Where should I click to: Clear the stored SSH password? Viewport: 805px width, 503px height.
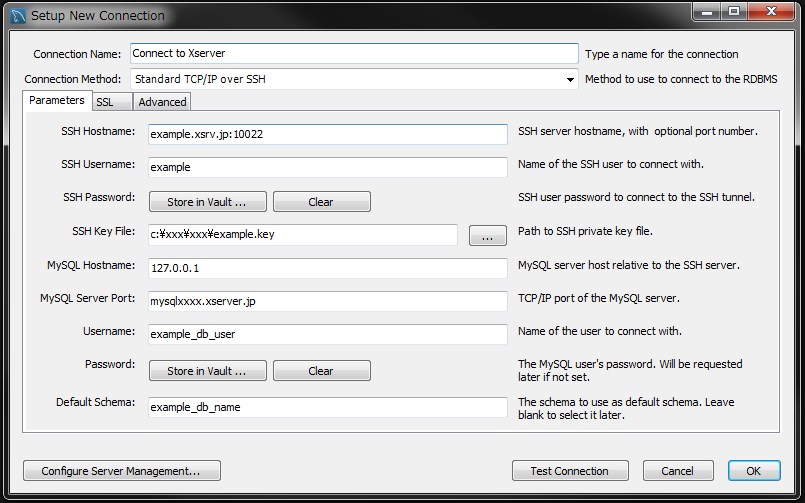coord(321,202)
